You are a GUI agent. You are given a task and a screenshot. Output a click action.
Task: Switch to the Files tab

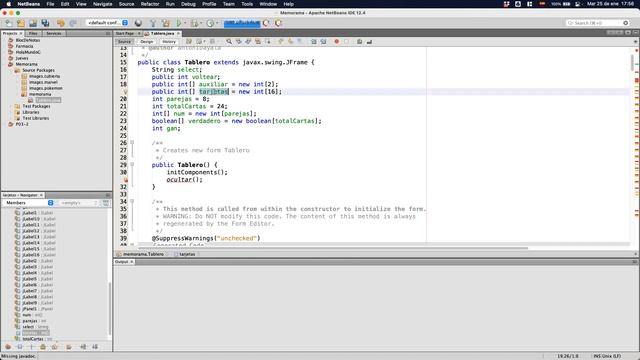(33, 33)
